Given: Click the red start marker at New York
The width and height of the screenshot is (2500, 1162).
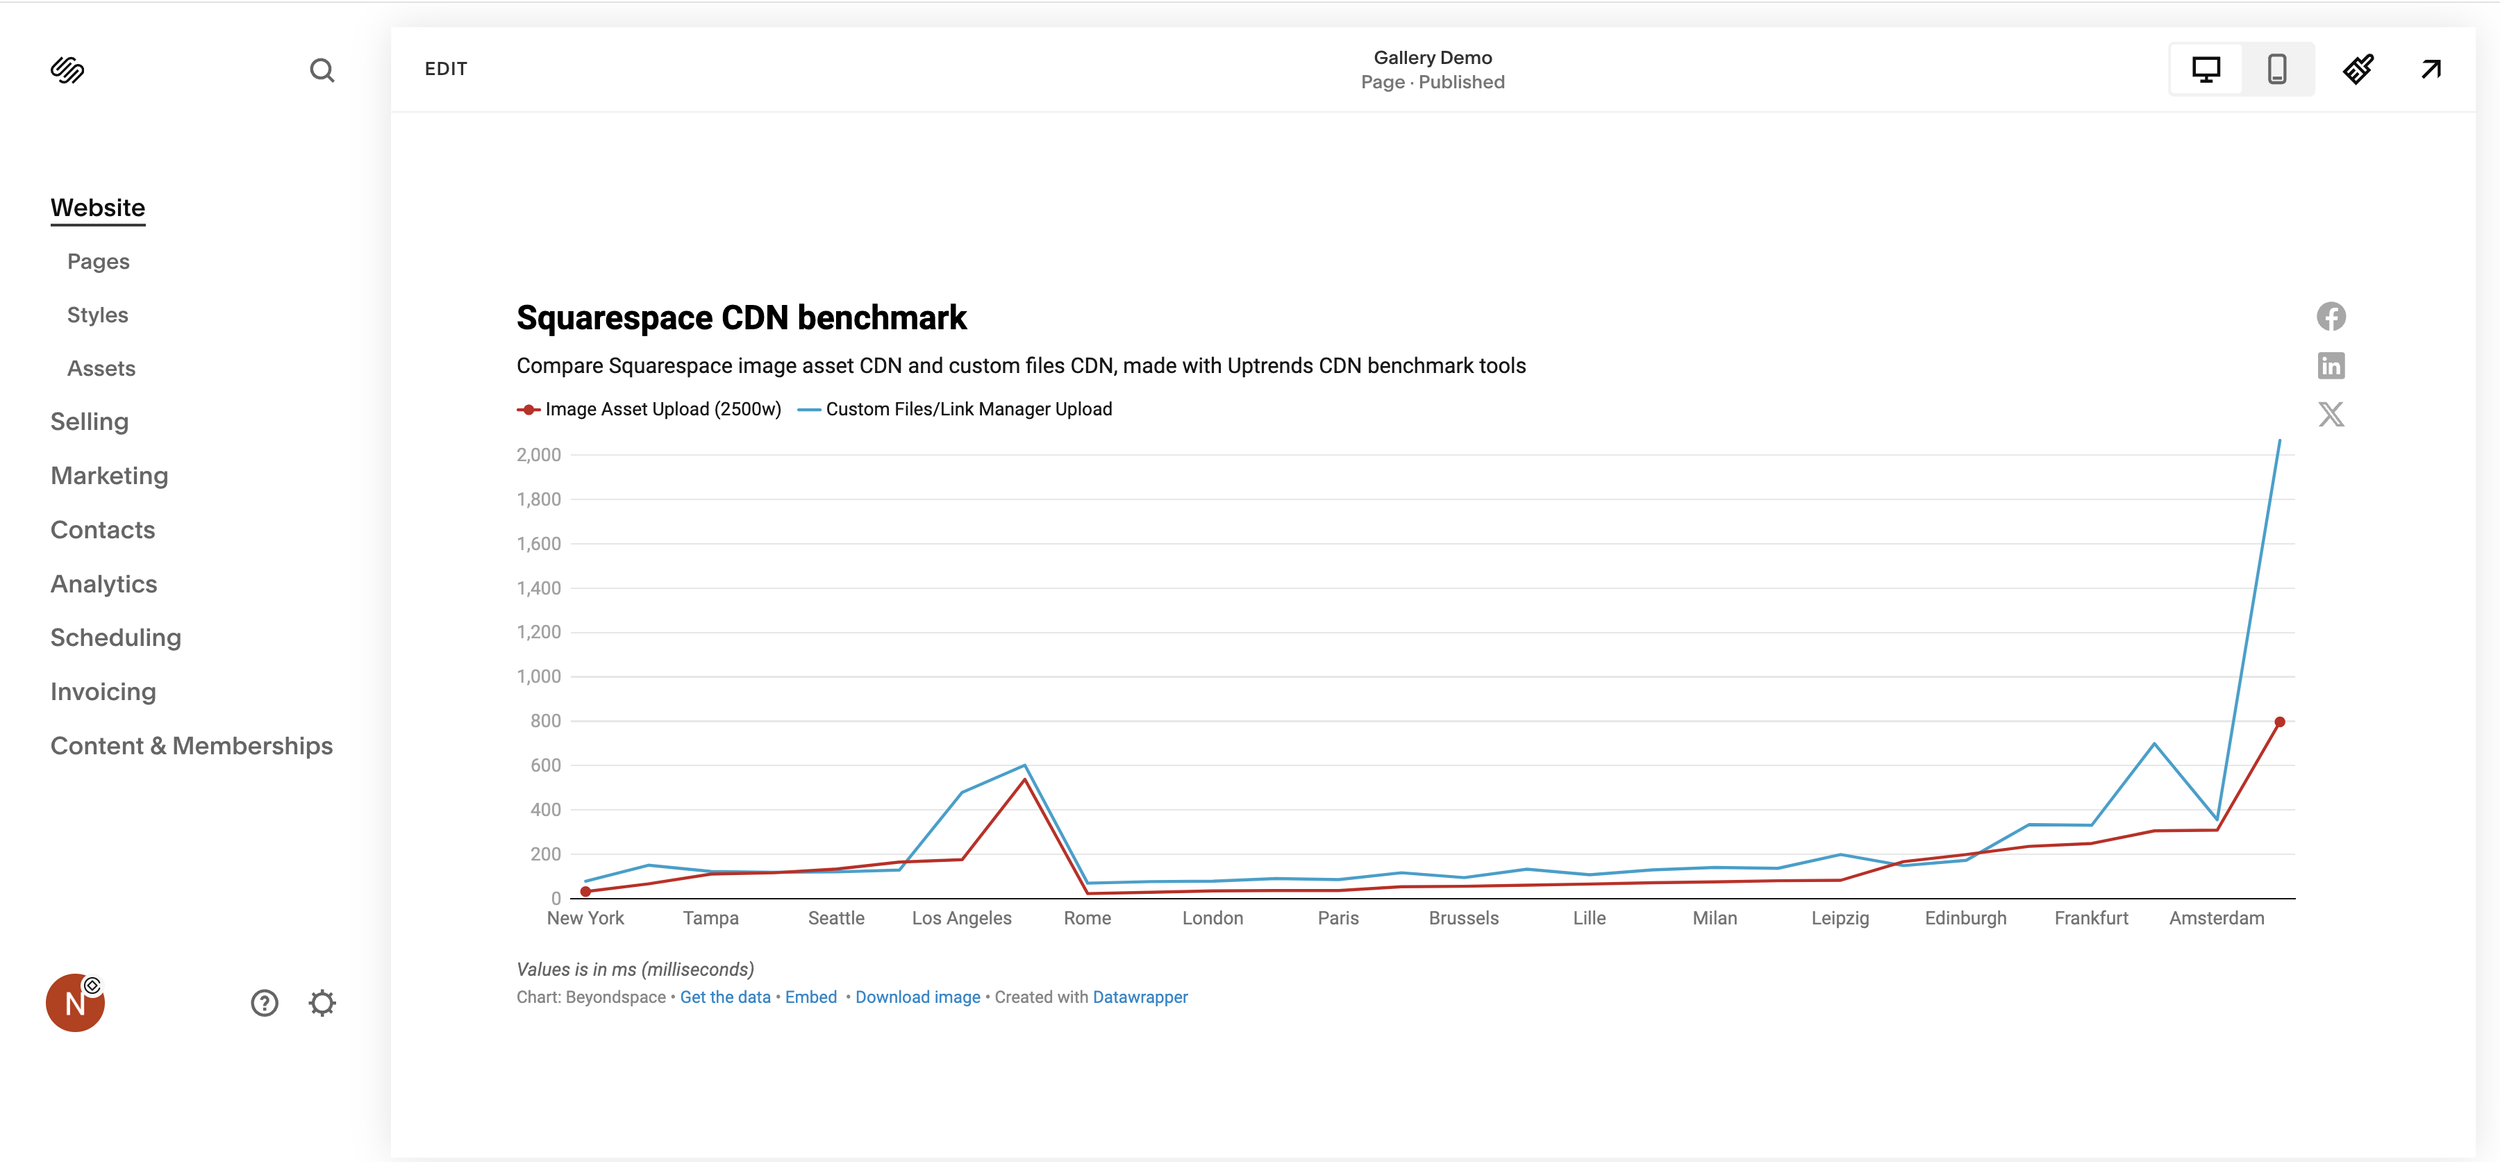Looking at the screenshot, I should (586, 892).
